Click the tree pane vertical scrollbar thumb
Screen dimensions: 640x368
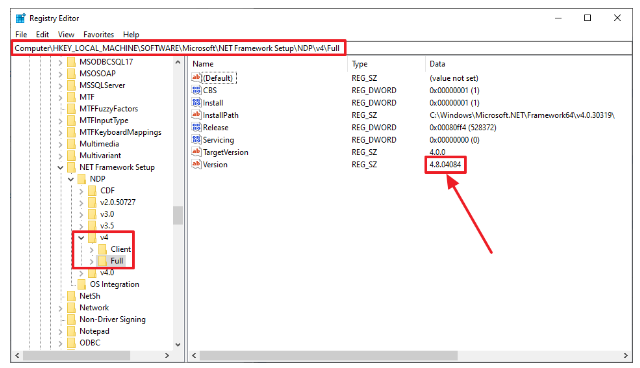(178, 215)
